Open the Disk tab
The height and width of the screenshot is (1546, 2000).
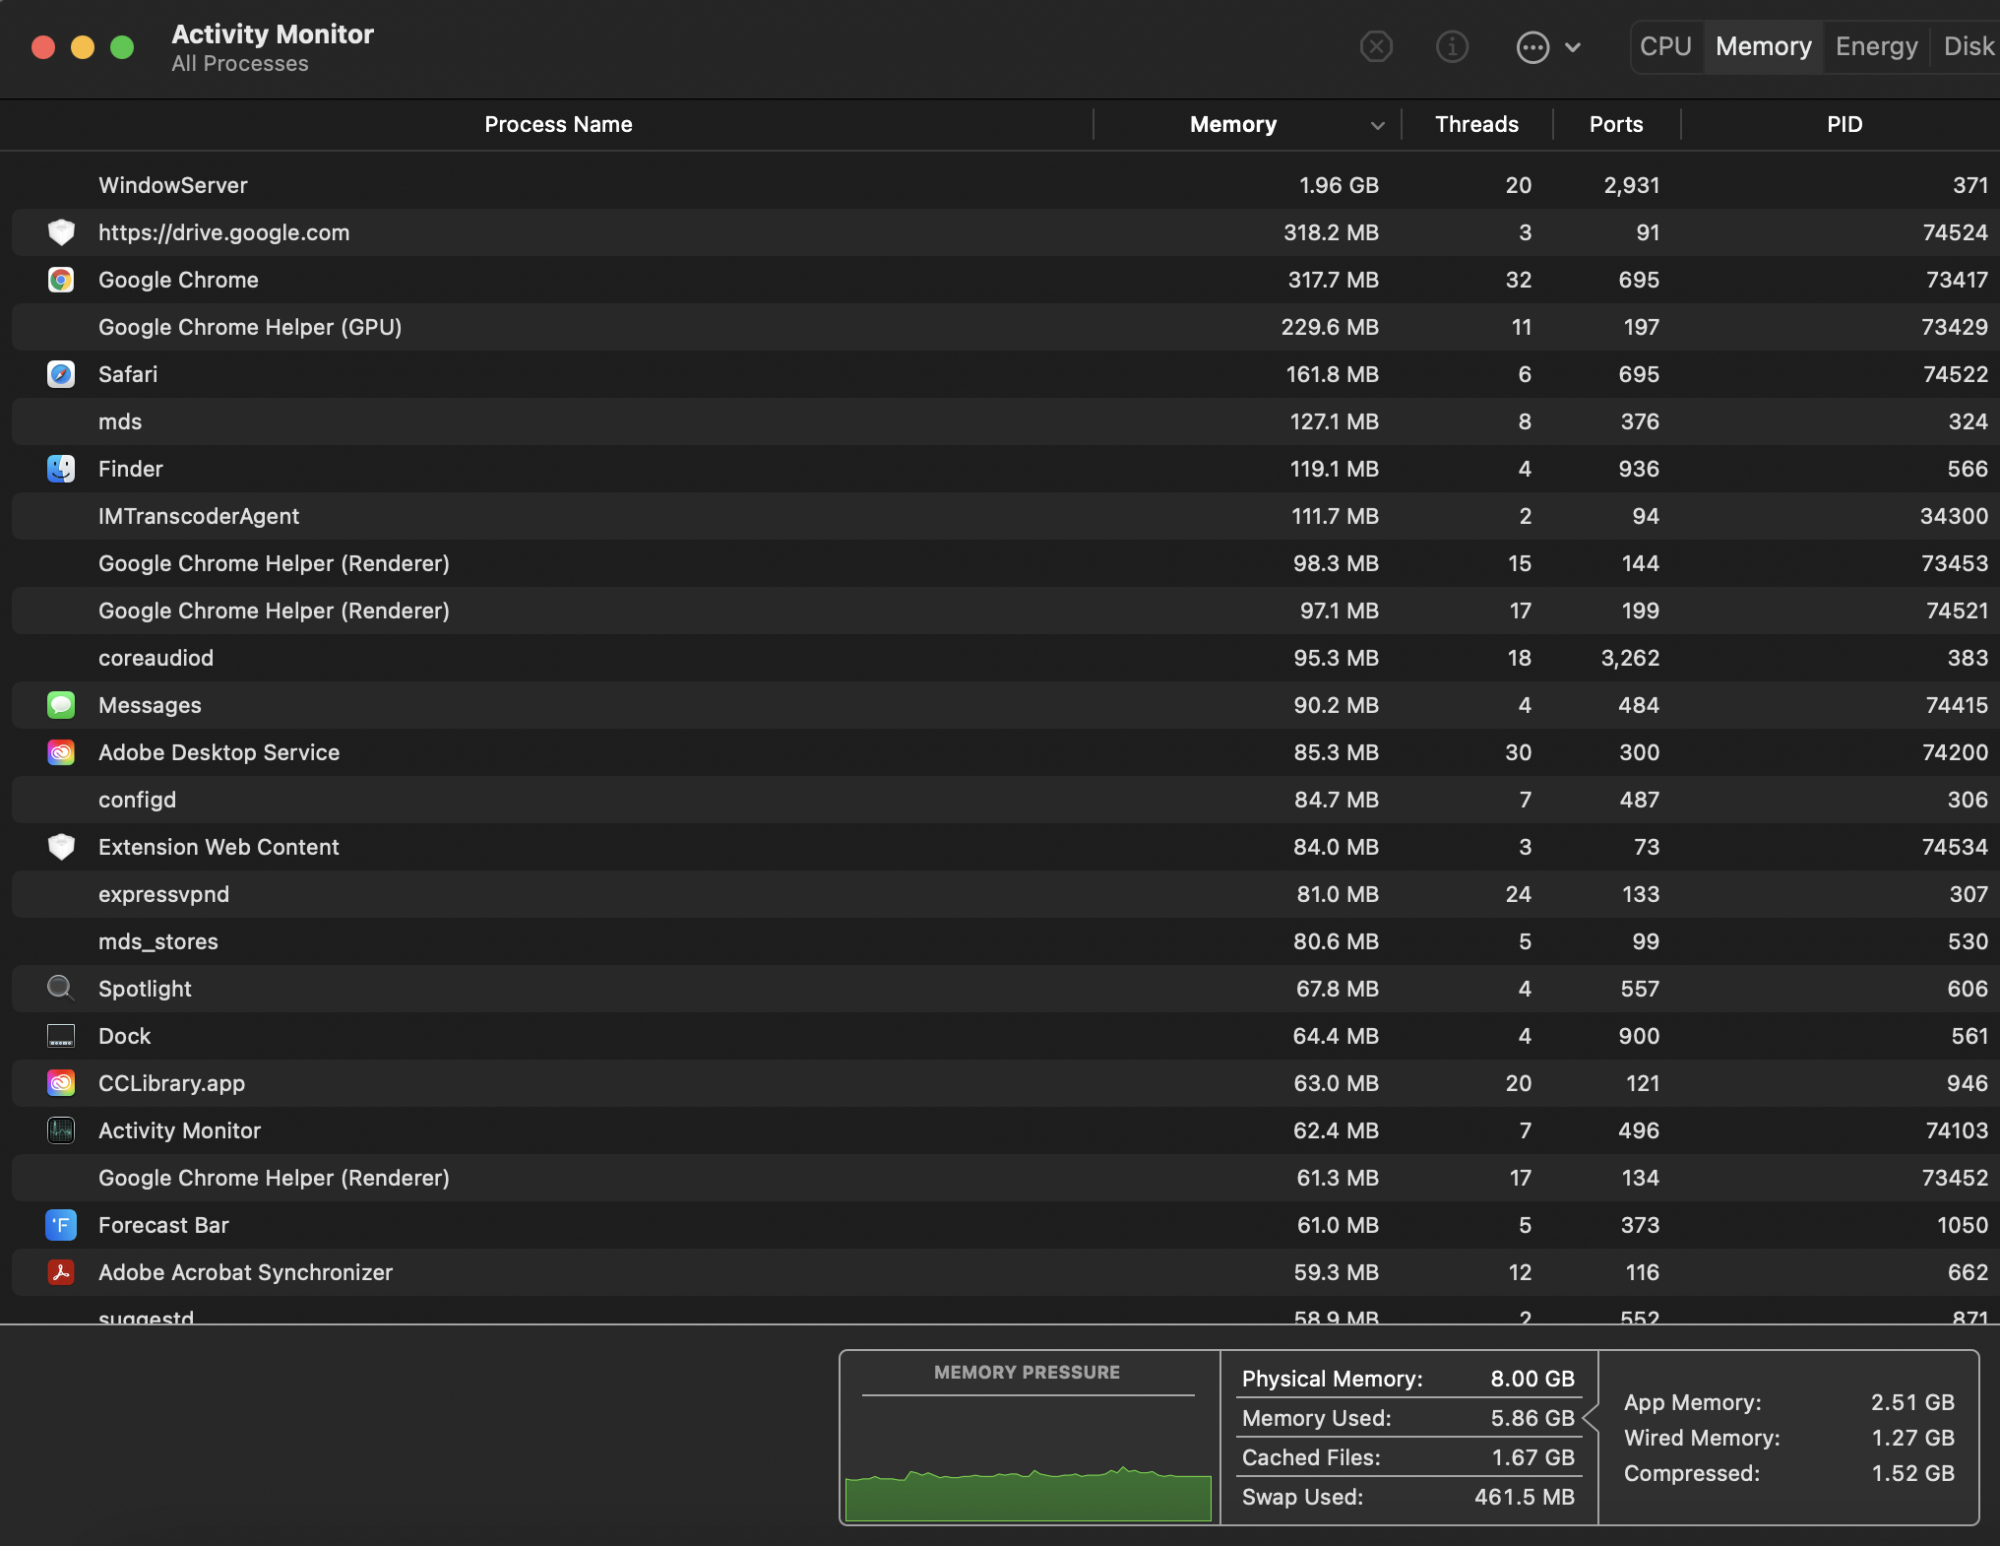1968,46
